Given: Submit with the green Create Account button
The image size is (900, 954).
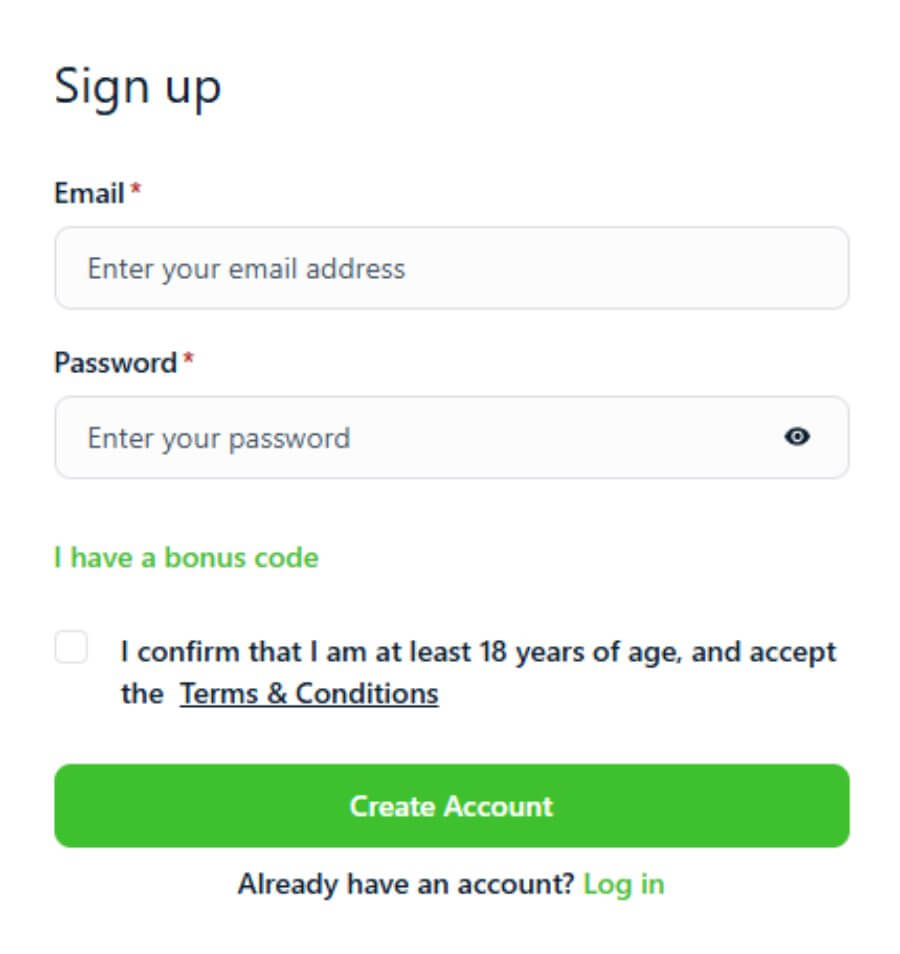Looking at the screenshot, I should tap(452, 806).
